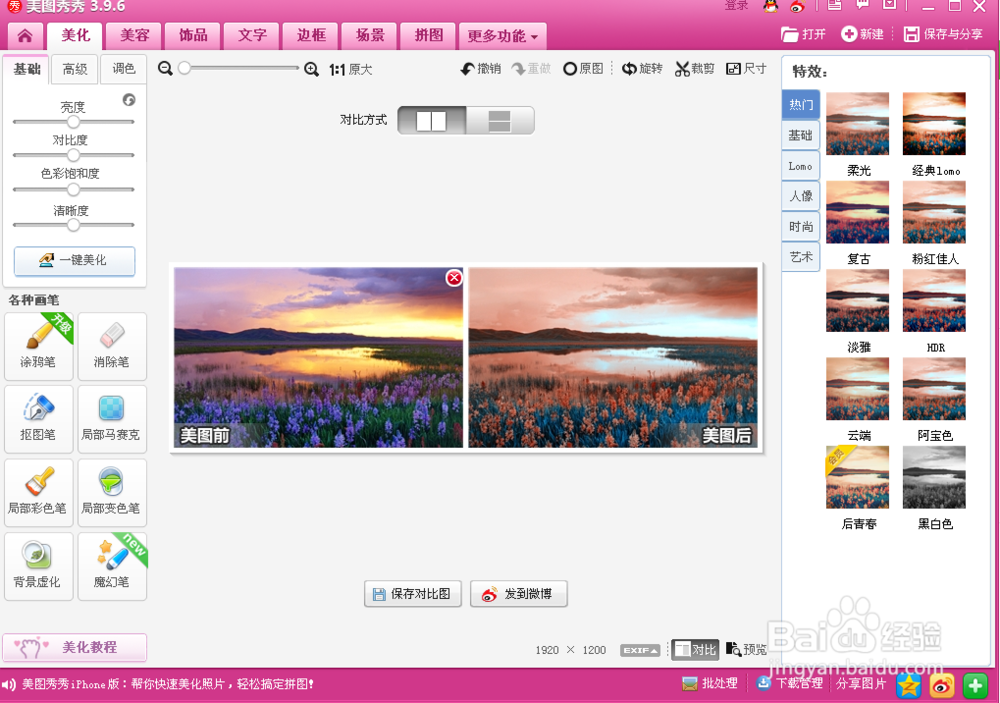Click the 一键美化 one-click beautify button
1000x703 pixels.
[75, 261]
